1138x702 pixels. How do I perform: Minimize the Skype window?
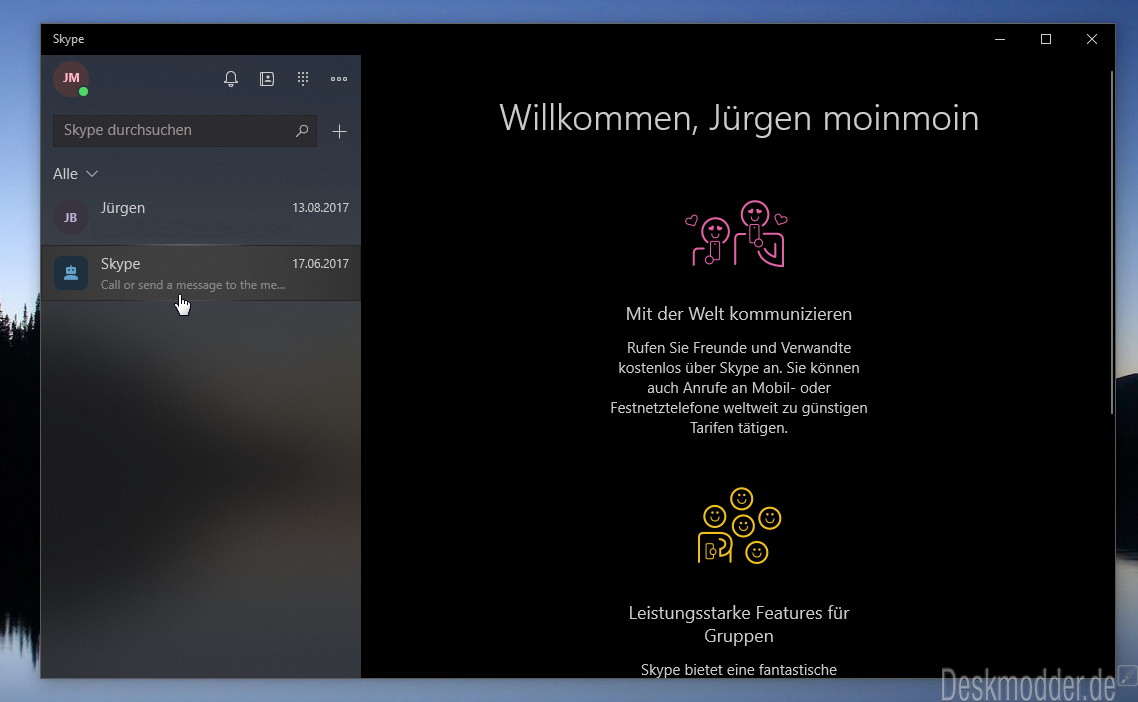(x=1000, y=39)
